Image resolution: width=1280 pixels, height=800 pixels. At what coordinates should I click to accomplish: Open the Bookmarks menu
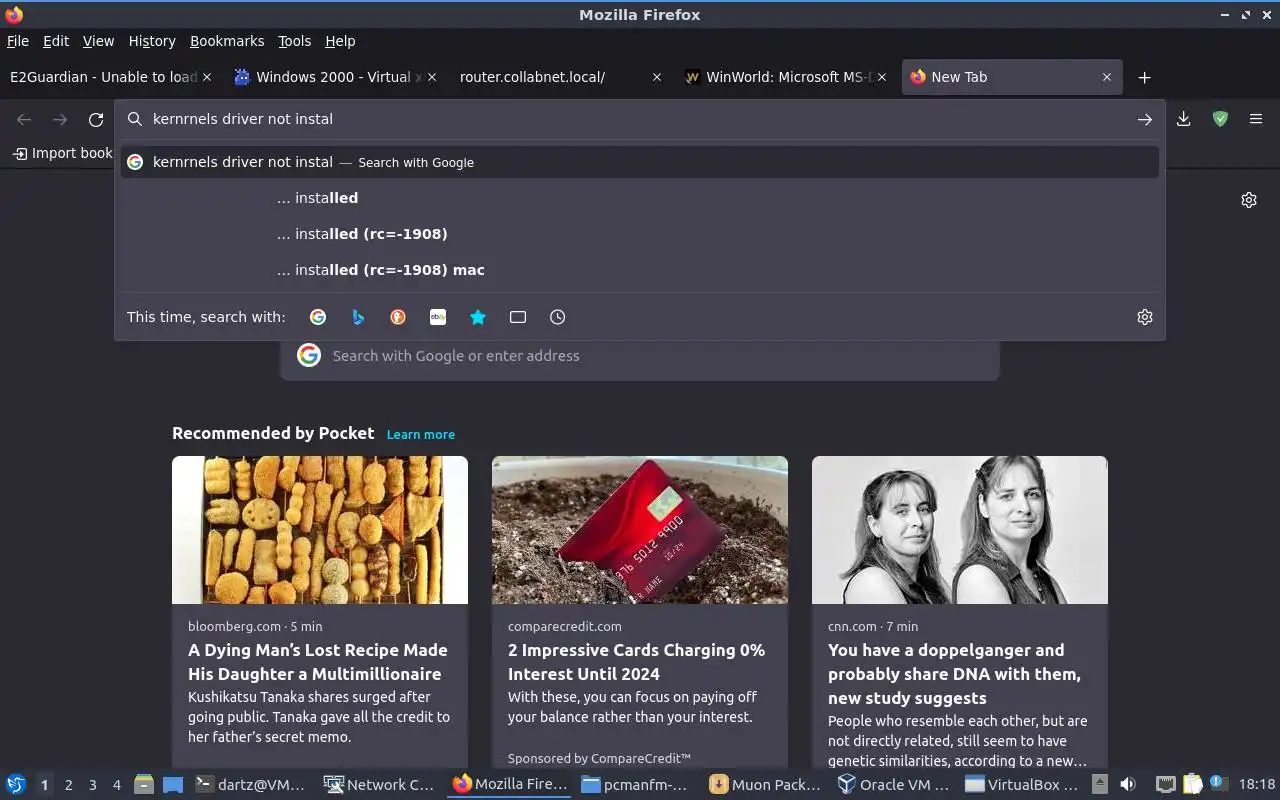[227, 41]
